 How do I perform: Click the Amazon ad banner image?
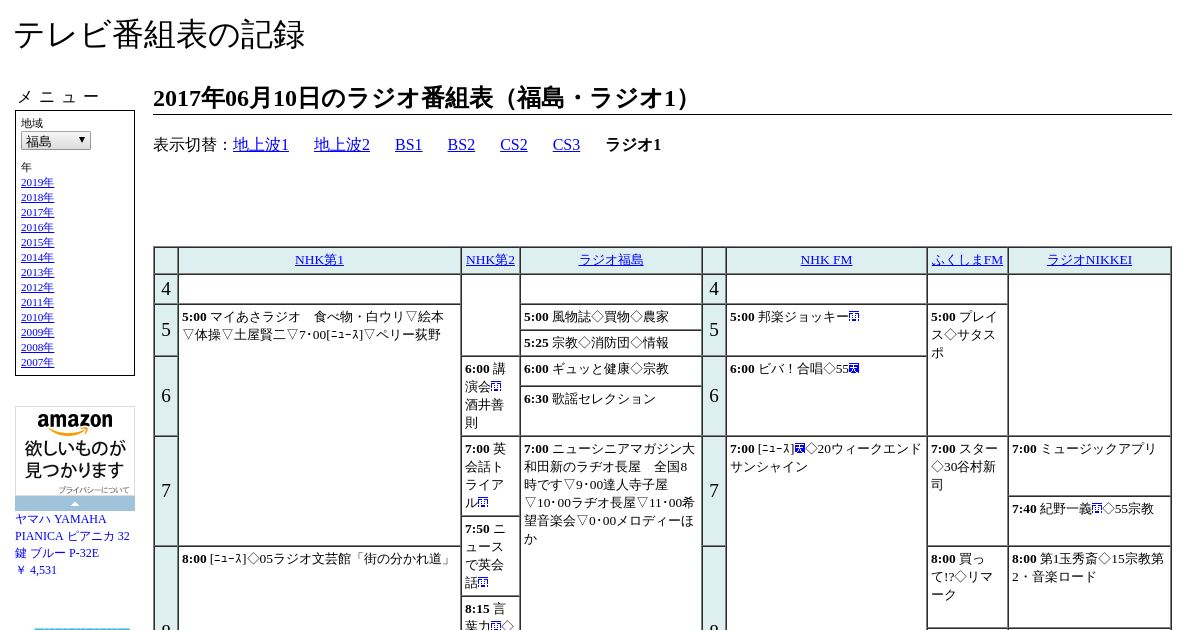(x=75, y=450)
